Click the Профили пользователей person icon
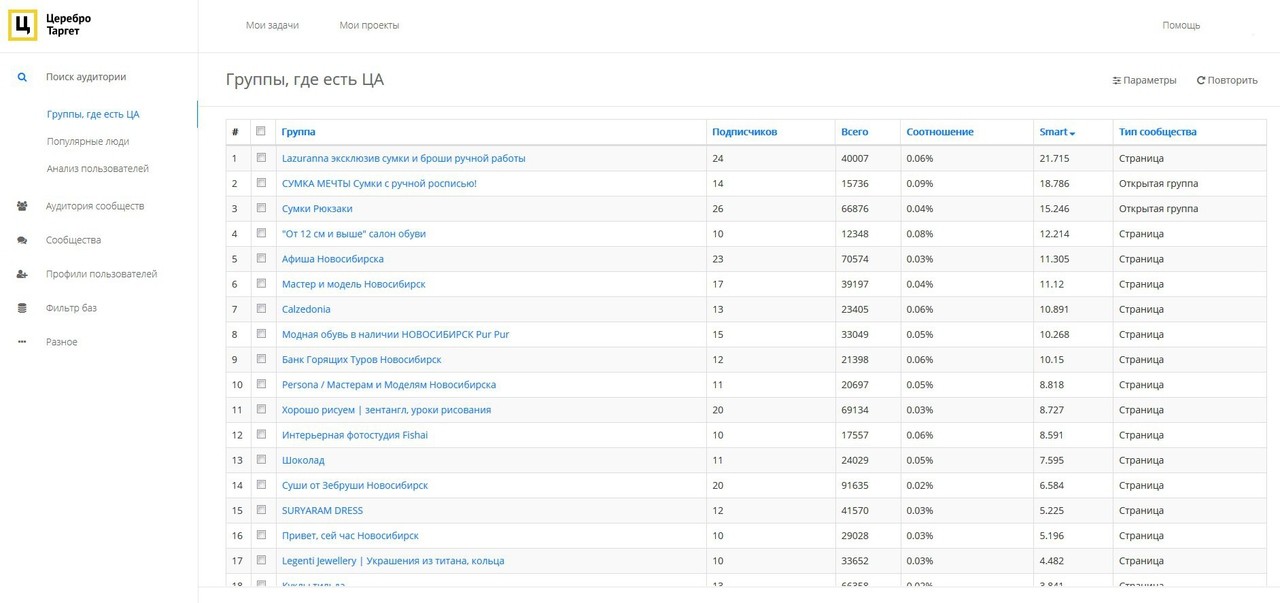Screen dimensions: 1280x603 [x=22, y=274]
